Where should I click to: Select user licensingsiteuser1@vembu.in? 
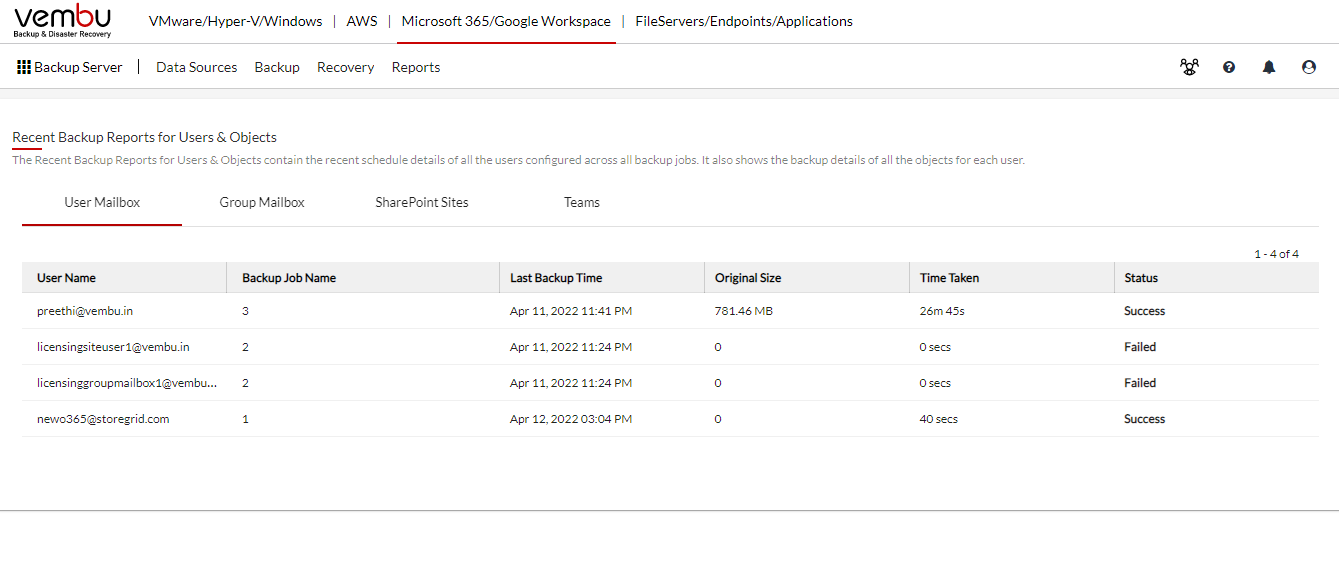pos(113,347)
